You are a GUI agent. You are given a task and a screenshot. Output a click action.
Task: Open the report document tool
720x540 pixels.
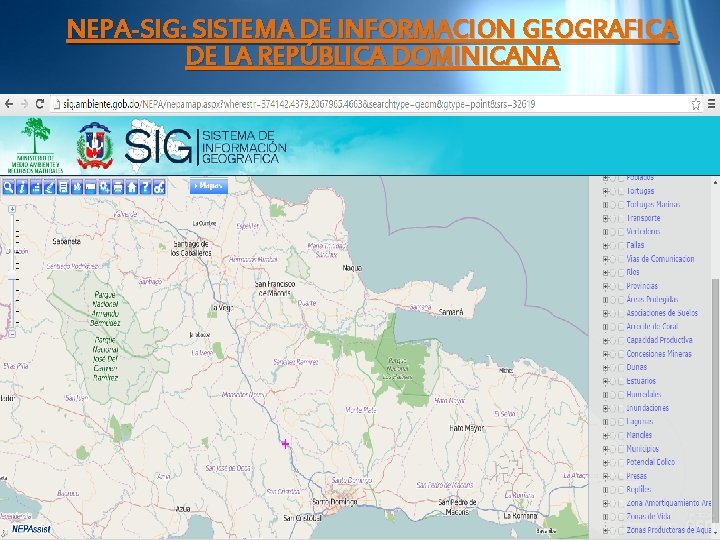(x=63, y=187)
